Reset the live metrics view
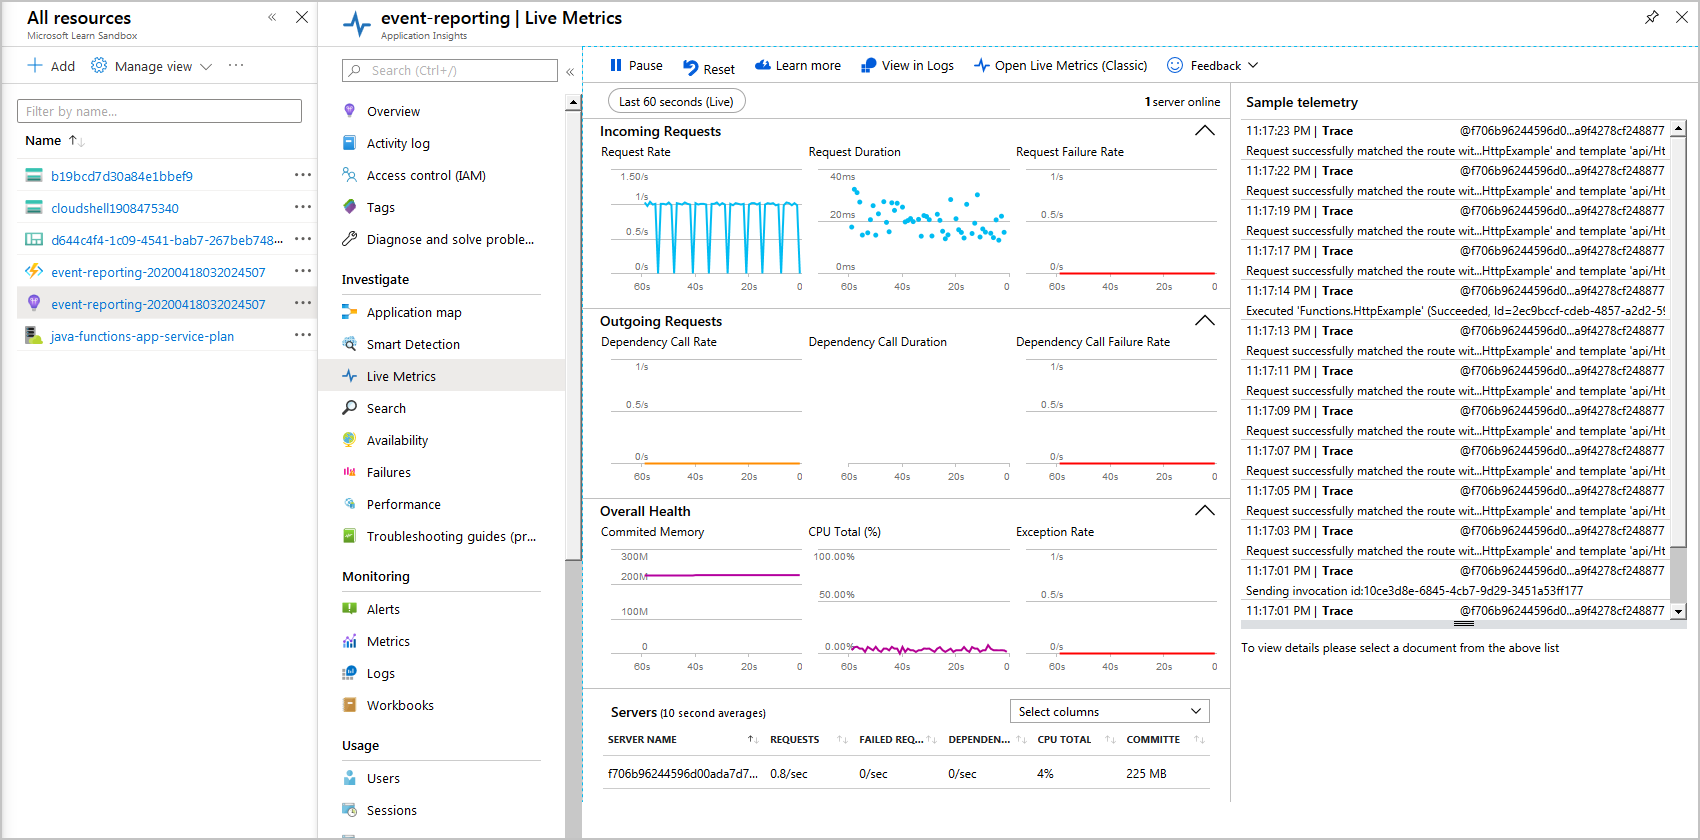Screen dimensions: 1700x840 pos(709,68)
